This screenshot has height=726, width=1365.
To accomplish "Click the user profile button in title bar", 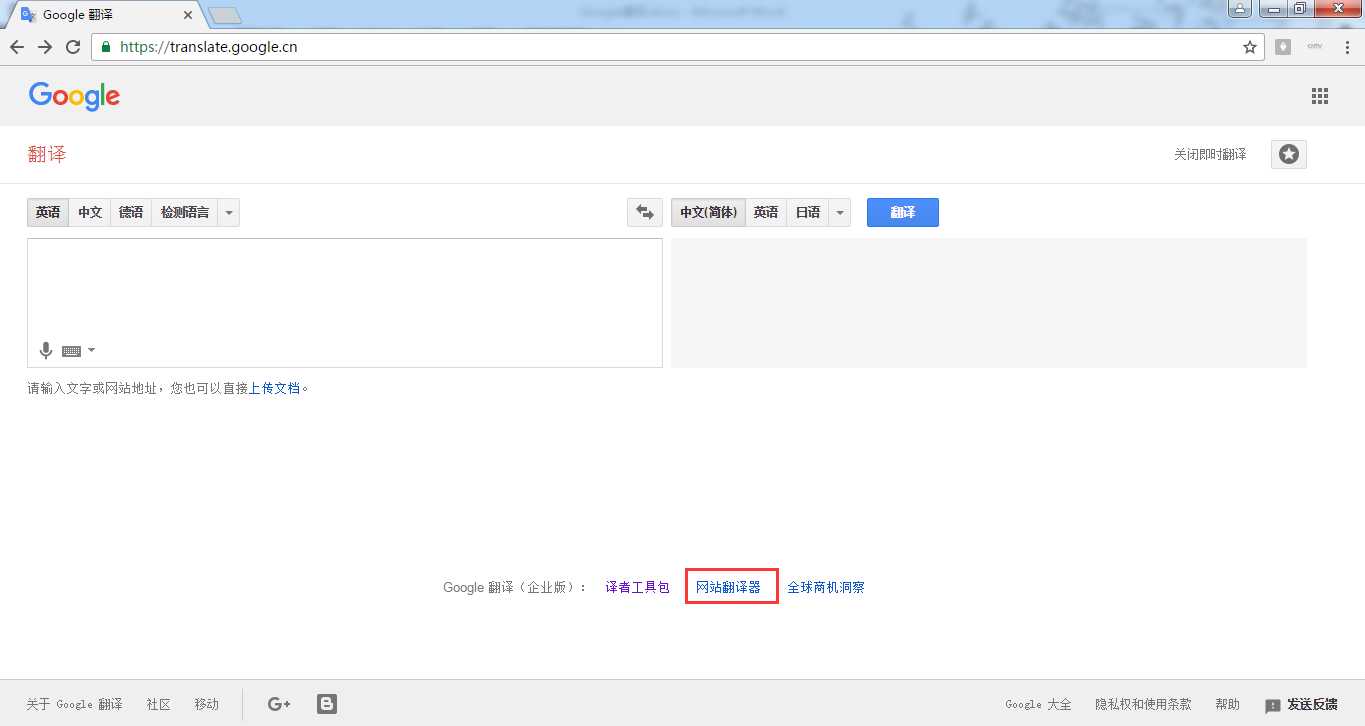I will (1239, 8).
